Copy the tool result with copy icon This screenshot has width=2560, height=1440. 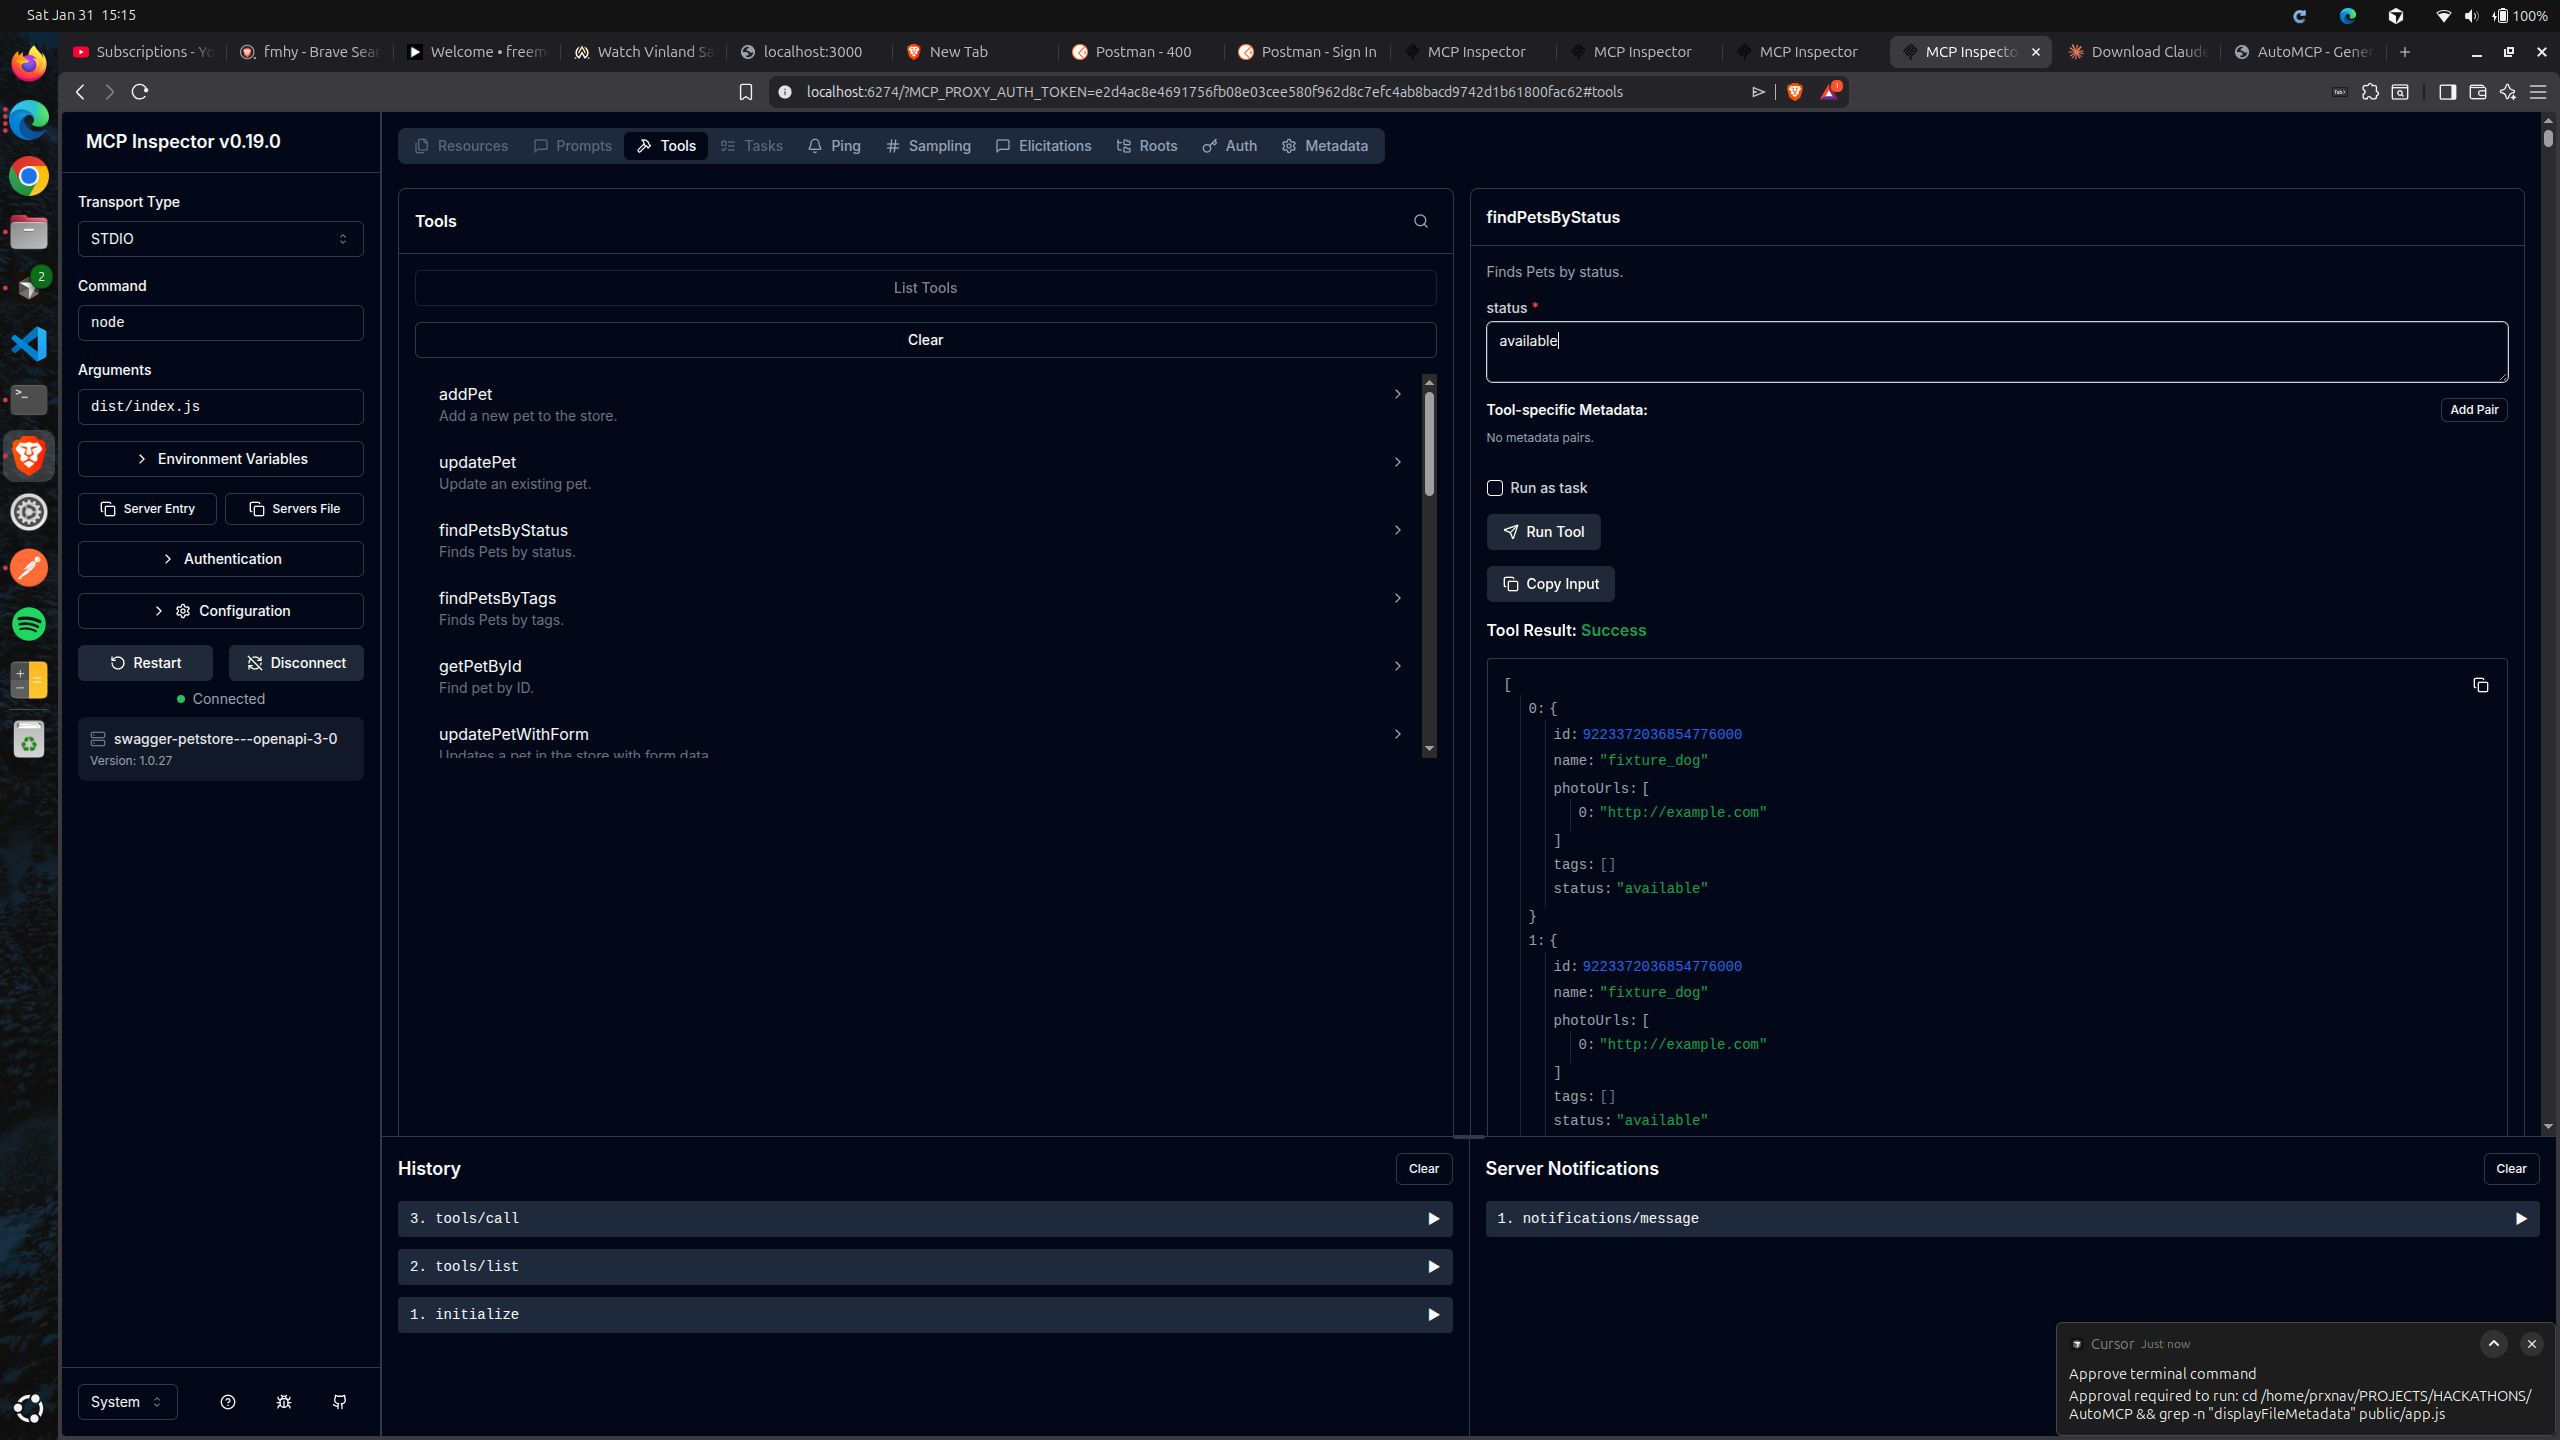click(2480, 685)
